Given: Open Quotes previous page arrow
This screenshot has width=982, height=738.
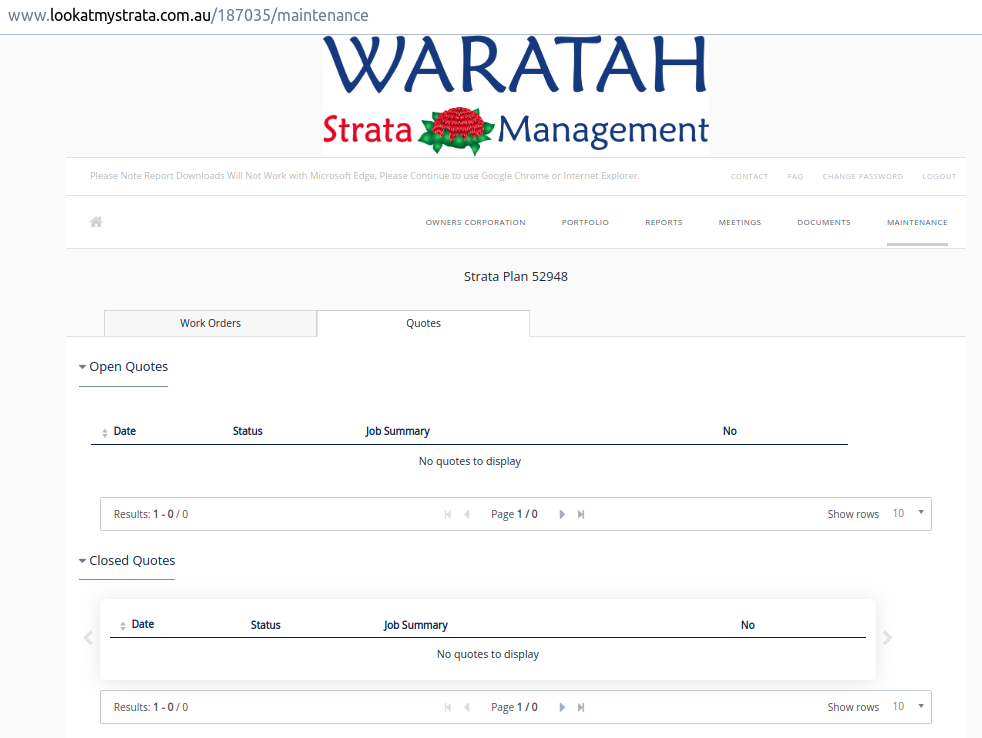Looking at the screenshot, I should (467, 514).
